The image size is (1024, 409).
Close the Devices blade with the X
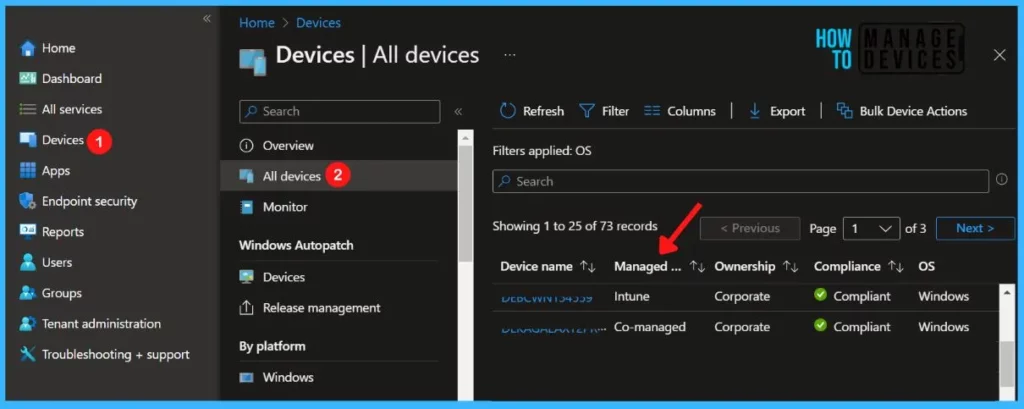pos(999,55)
